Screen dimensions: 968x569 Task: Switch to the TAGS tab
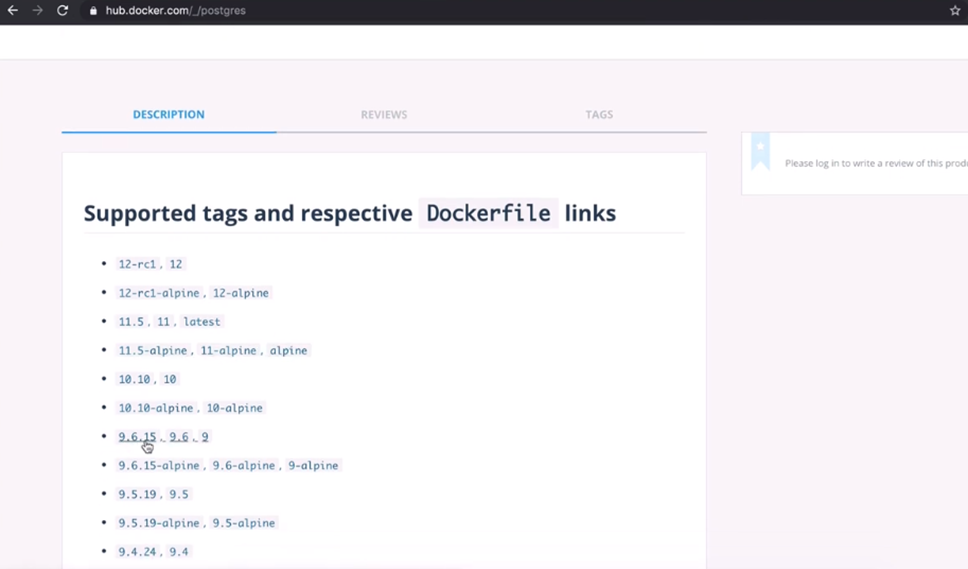(x=599, y=114)
